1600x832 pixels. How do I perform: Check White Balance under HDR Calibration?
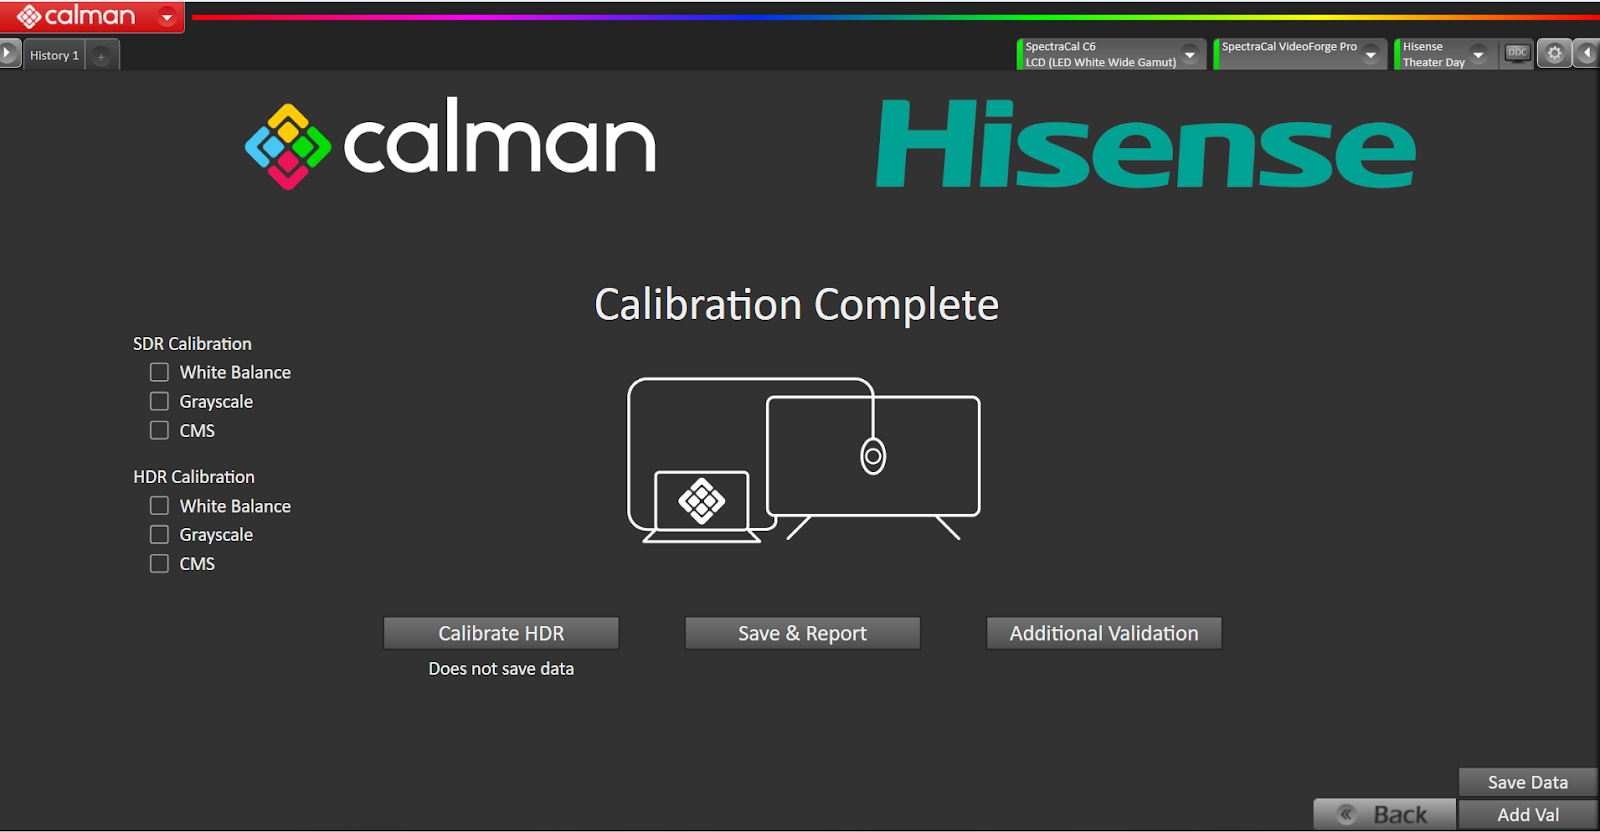(x=159, y=506)
